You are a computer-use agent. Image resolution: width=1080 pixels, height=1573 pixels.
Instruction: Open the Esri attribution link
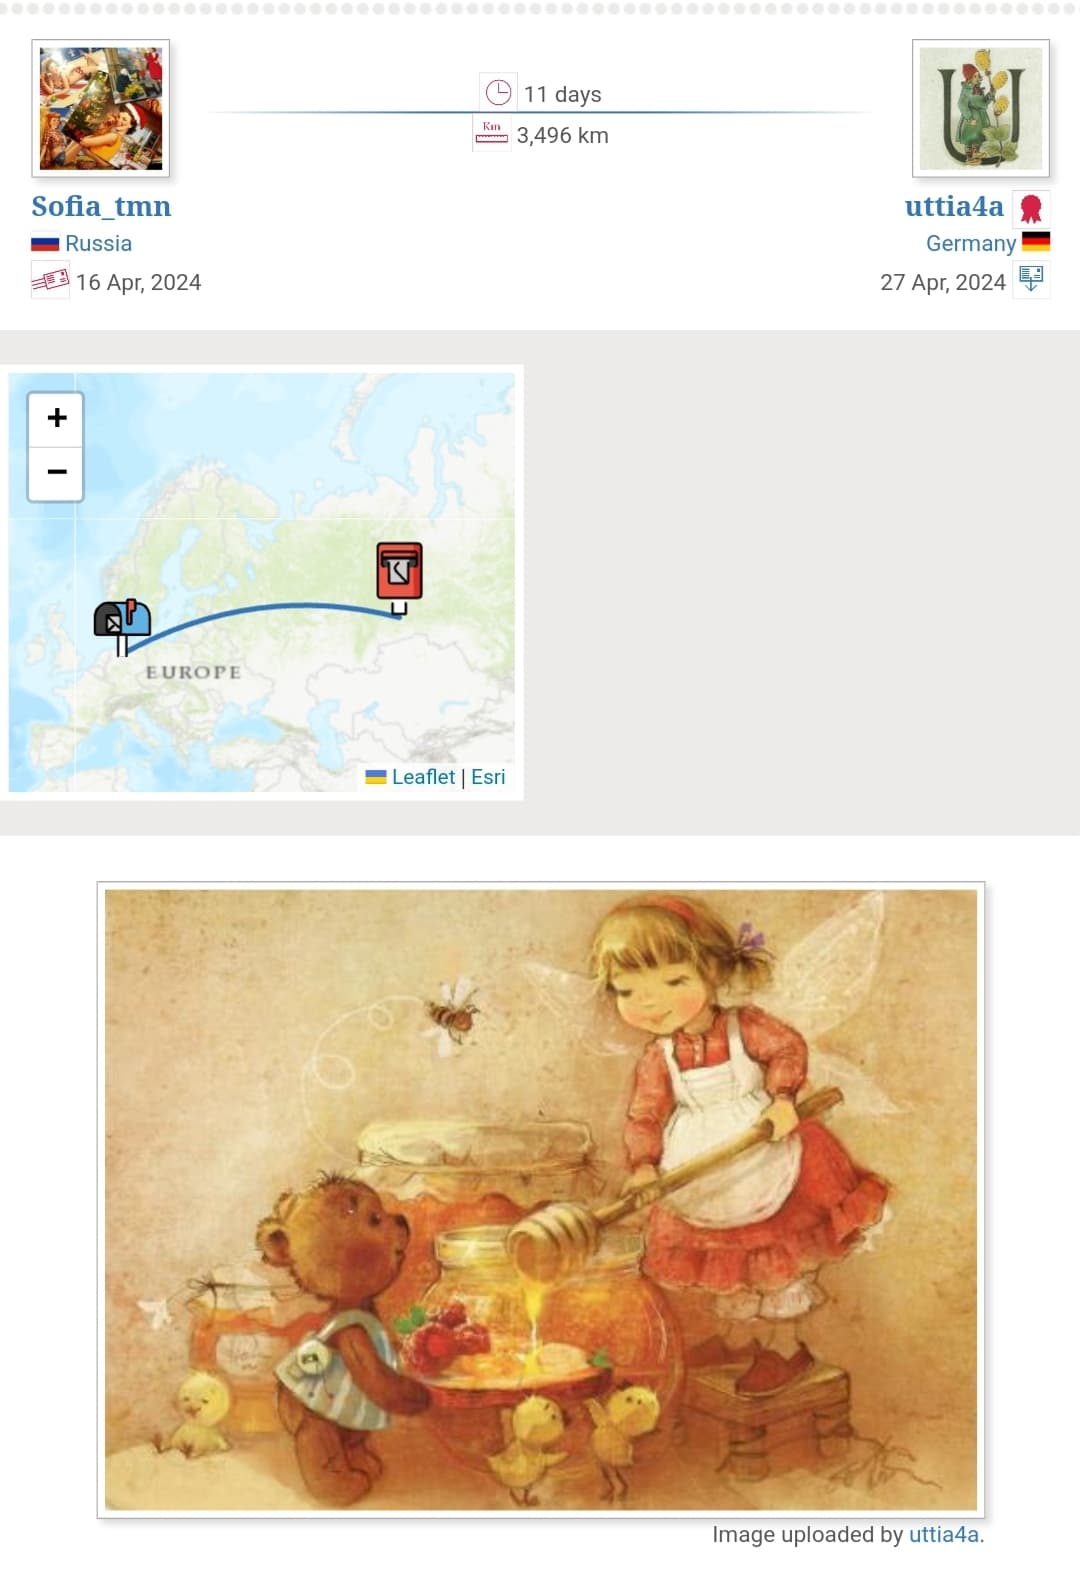488,777
